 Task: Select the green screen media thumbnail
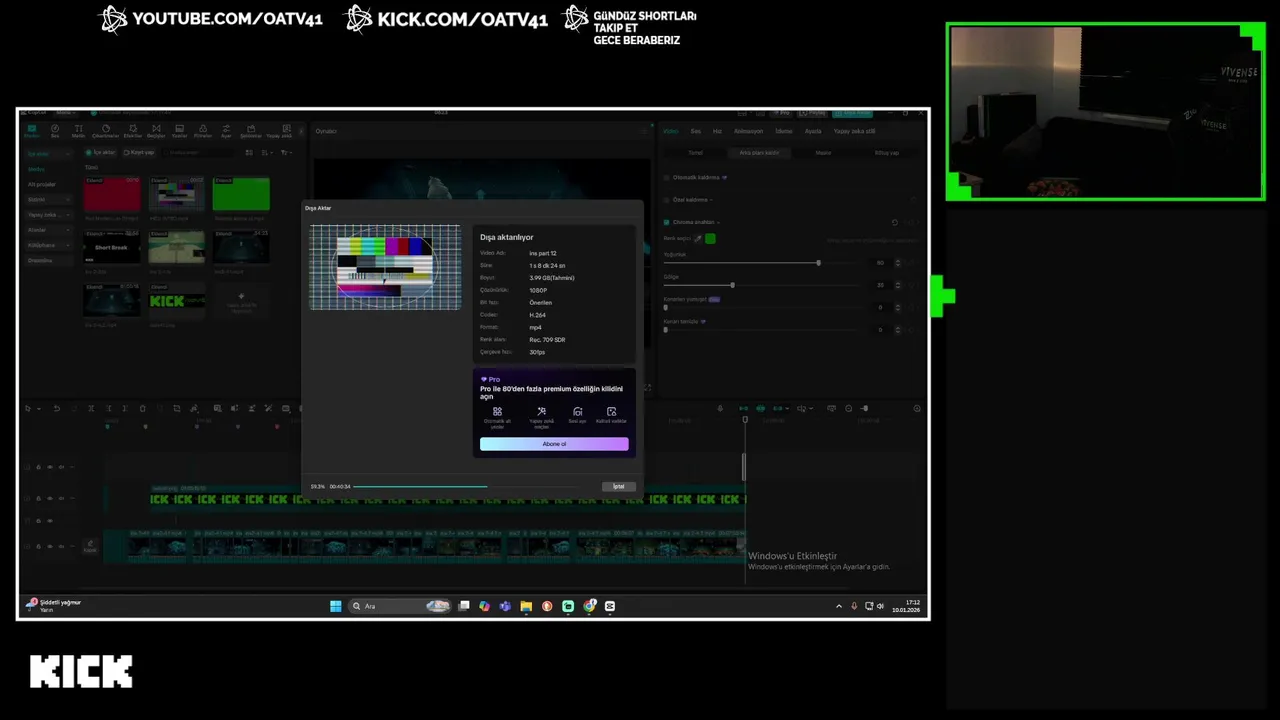(241, 194)
